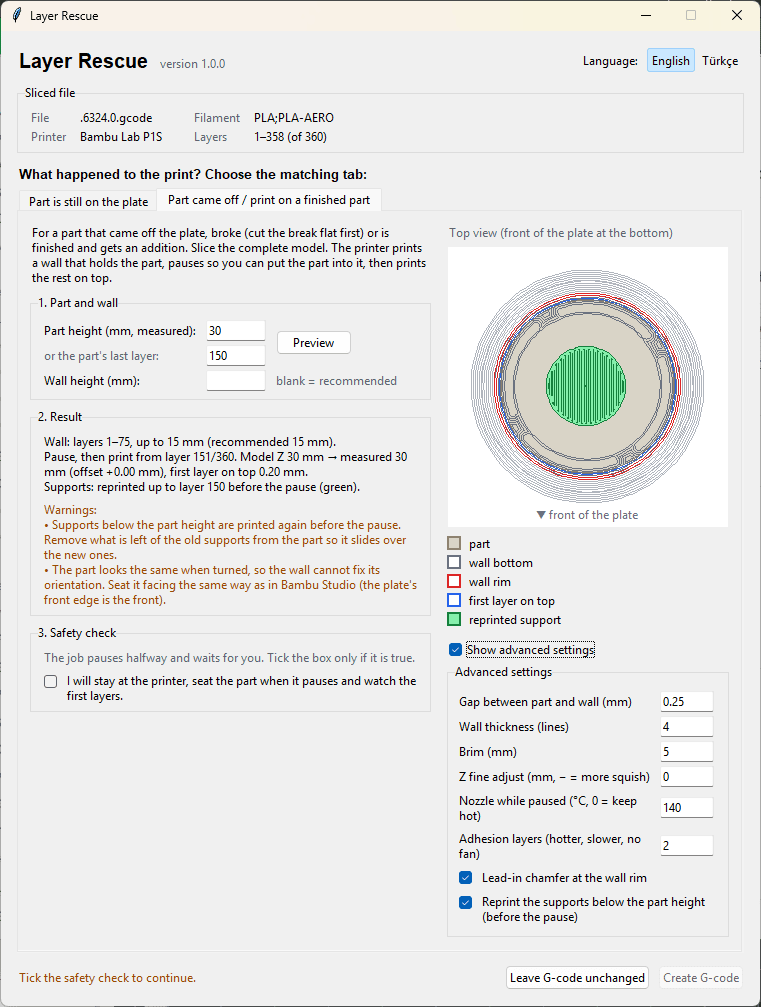Image resolution: width=761 pixels, height=1007 pixels.
Task: Click the Create G-code button
Action: click(x=701, y=977)
